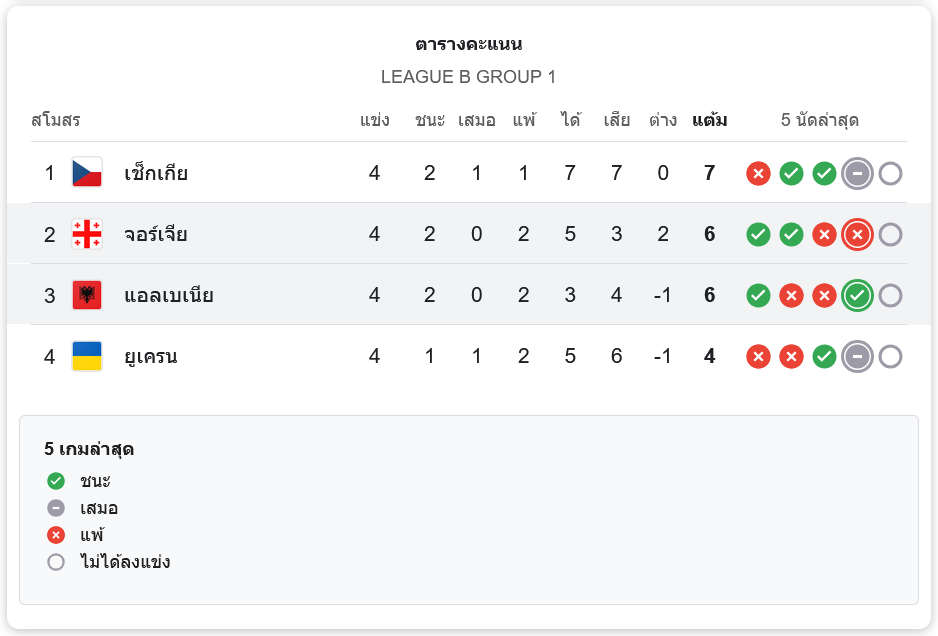Click Albania's highlighted latest win icon

point(857,295)
